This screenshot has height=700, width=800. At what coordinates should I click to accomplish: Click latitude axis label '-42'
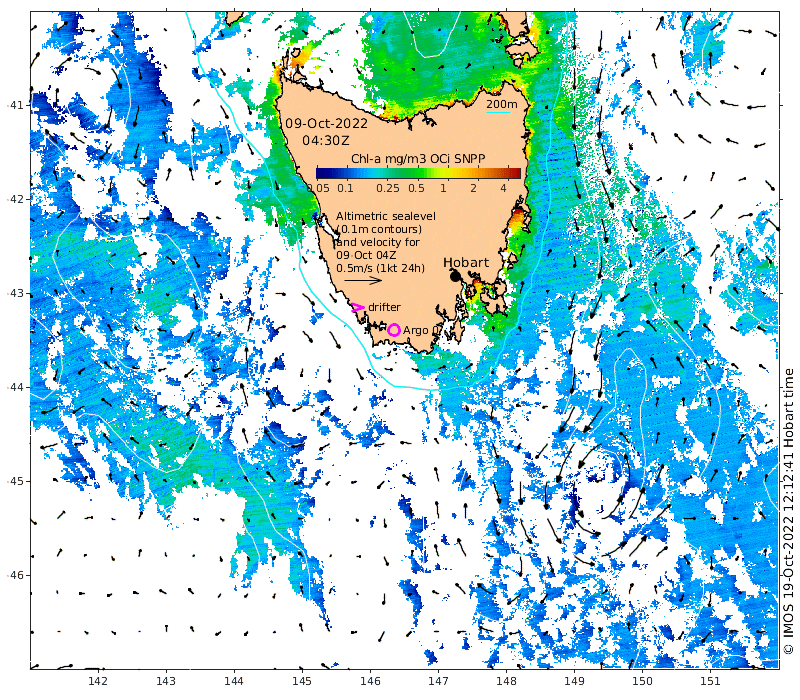click(x=15, y=199)
